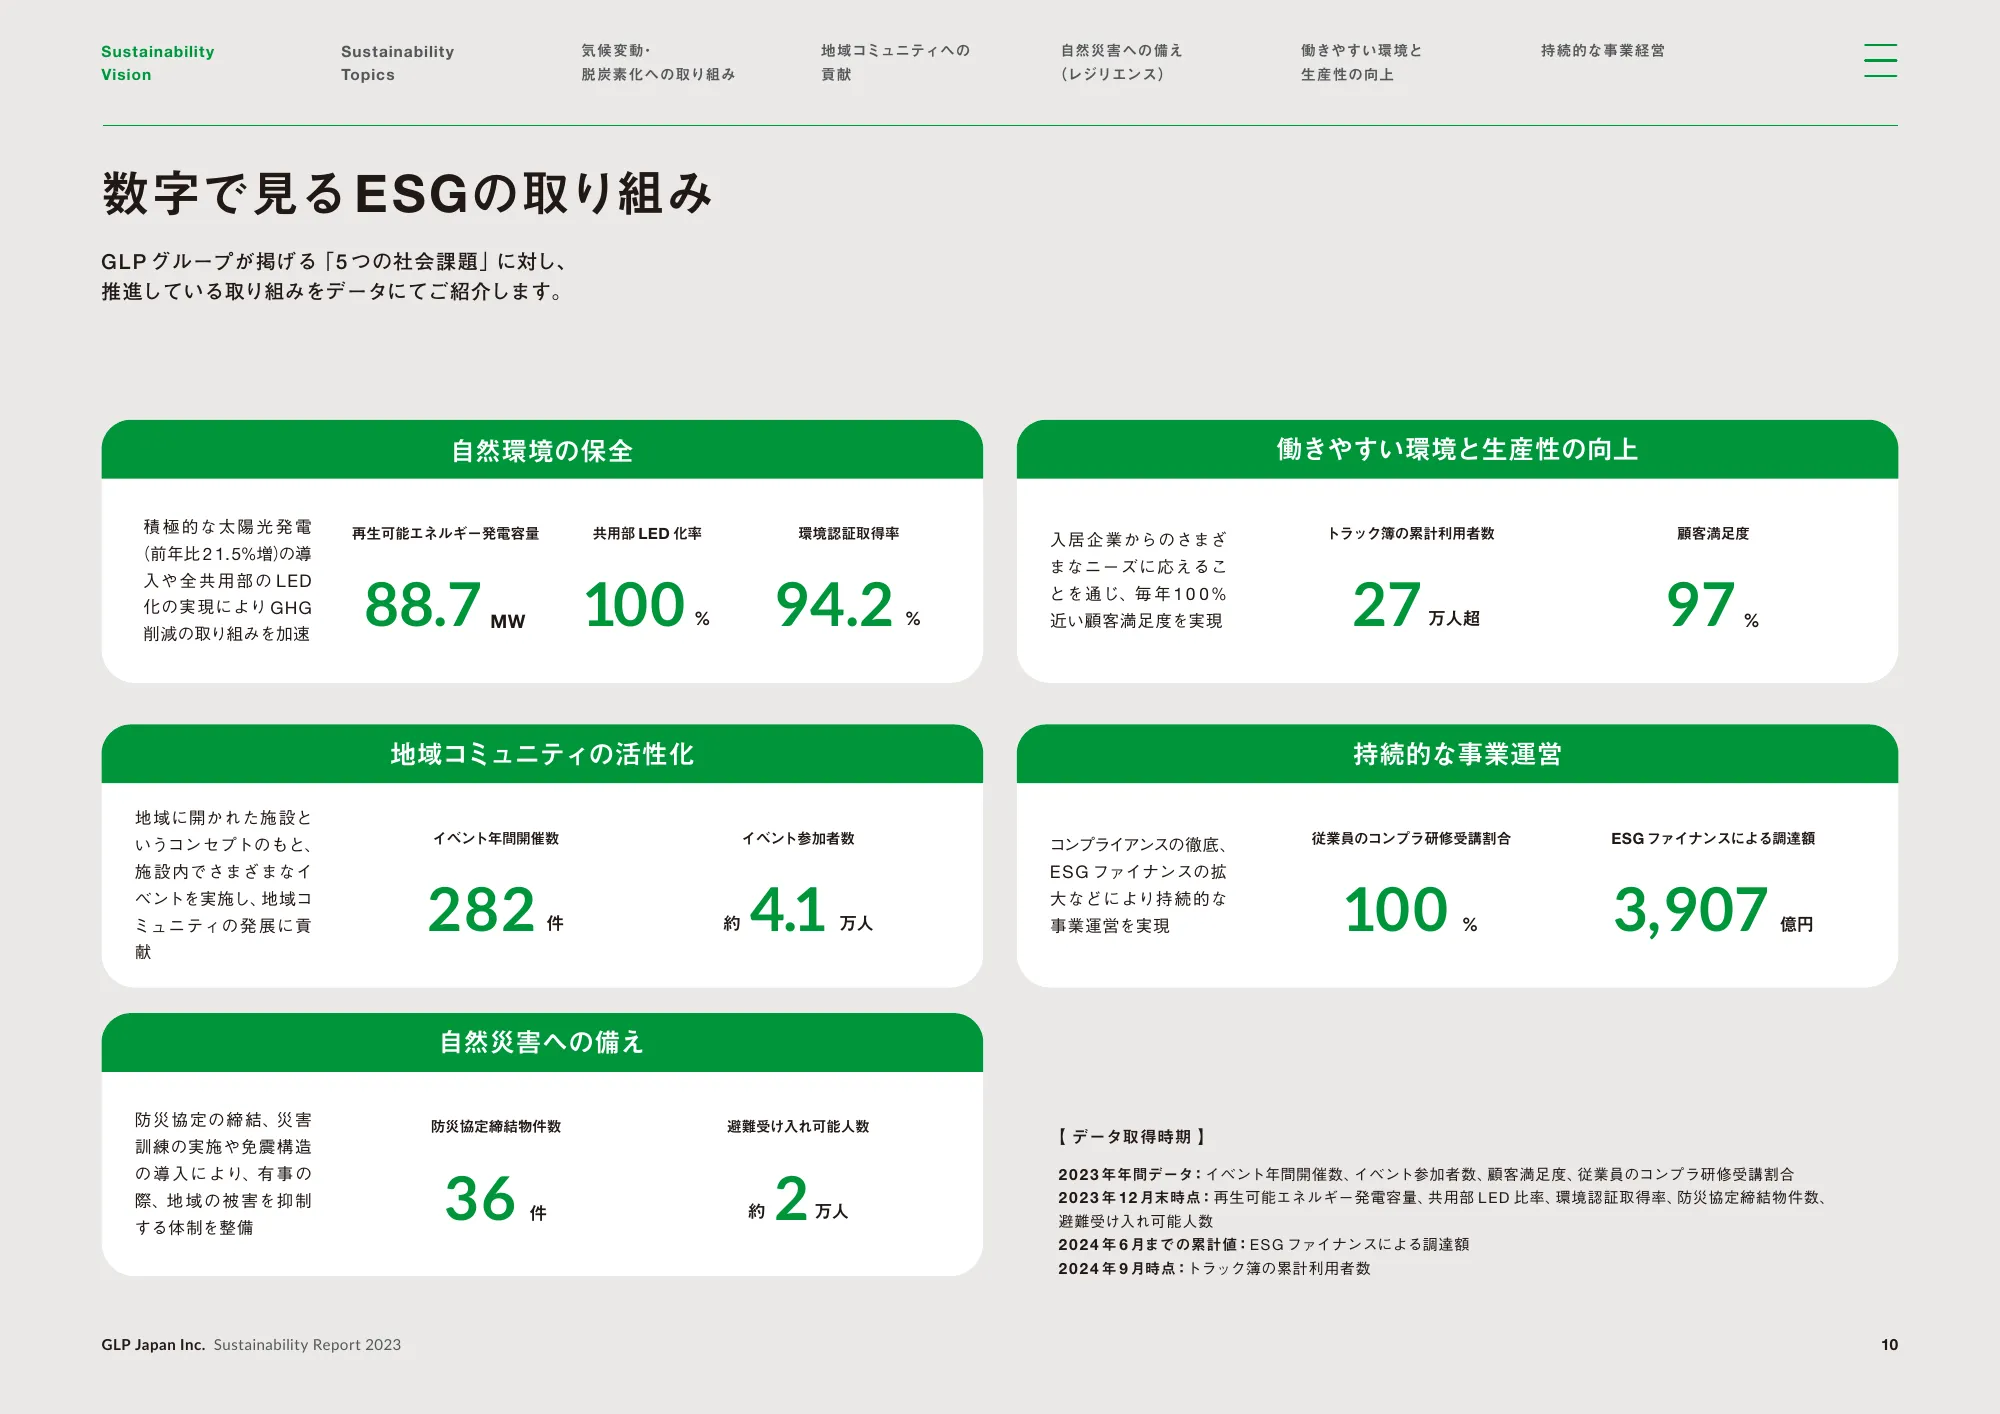Open 自然災害への備え(レジリエンス) tab
The image size is (2000, 1414).
pyautogui.click(x=1121, y=63)
